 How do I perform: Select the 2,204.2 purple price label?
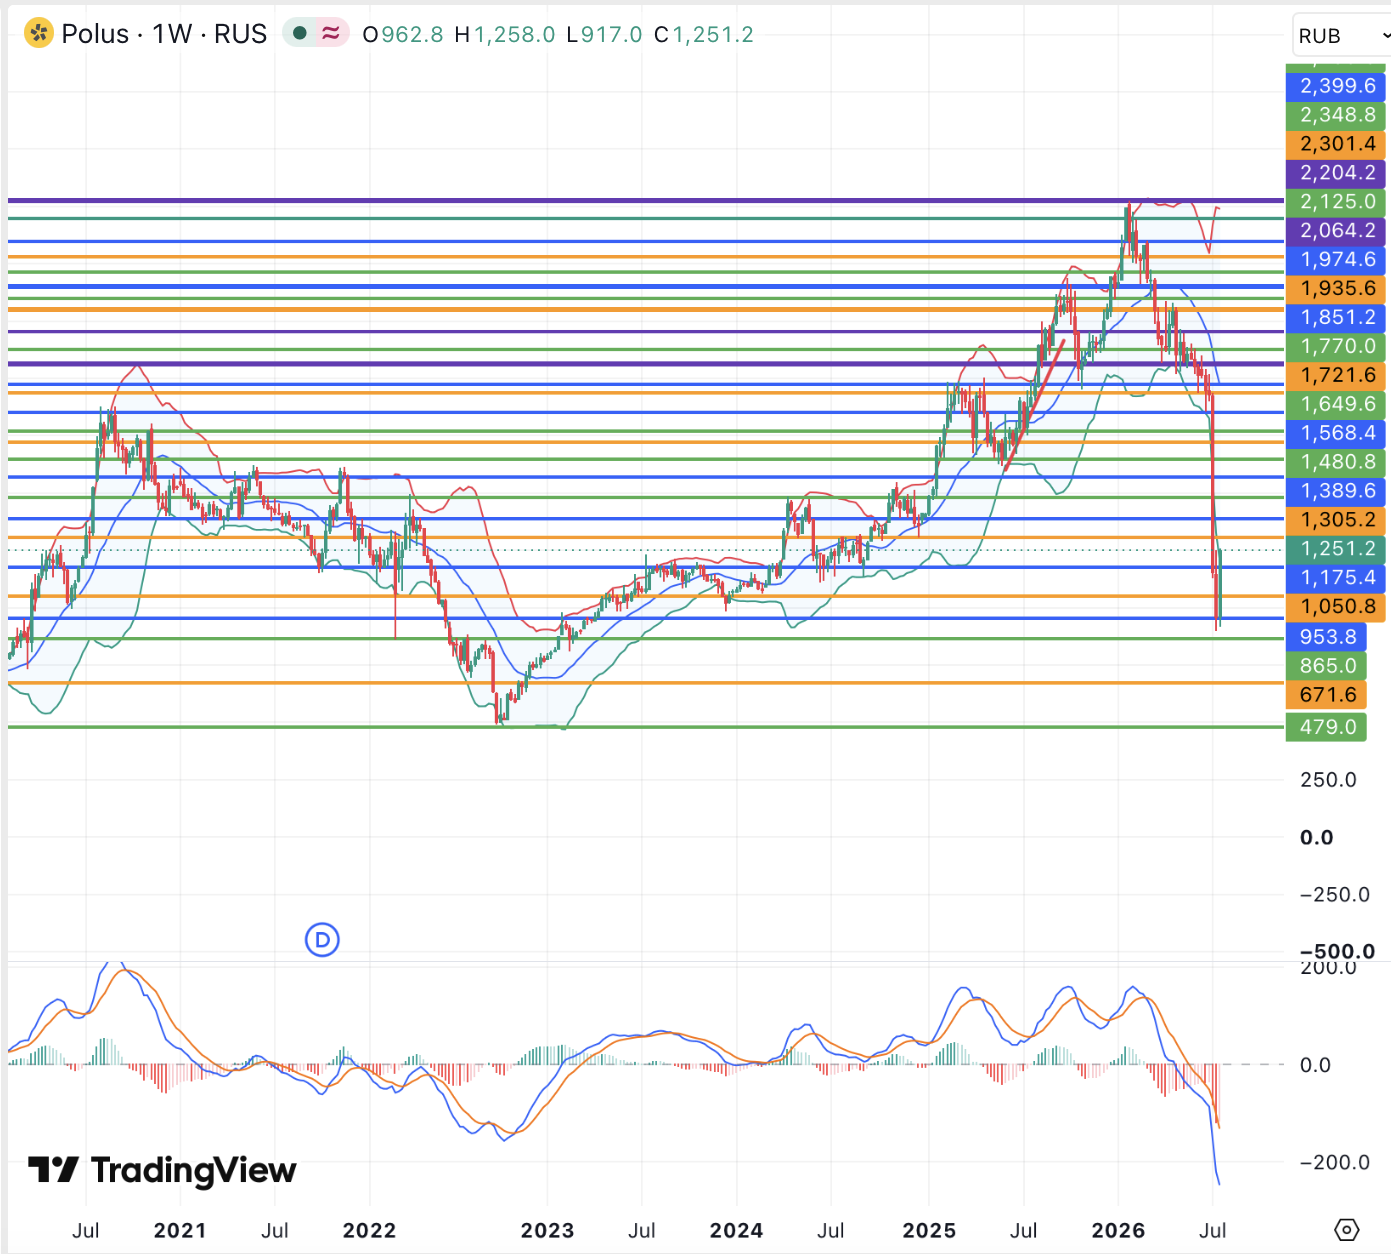coord(1336,173)
